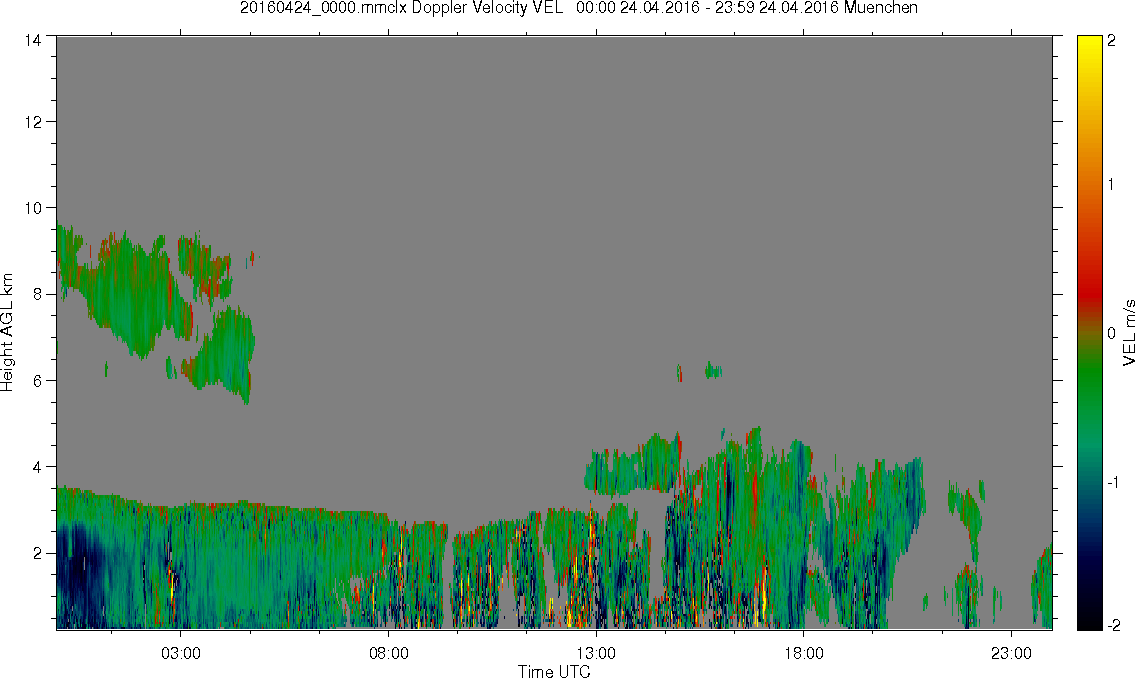Click the 'Time UTC' axis label
The image size is (1135, 678).
pos(554,671)
